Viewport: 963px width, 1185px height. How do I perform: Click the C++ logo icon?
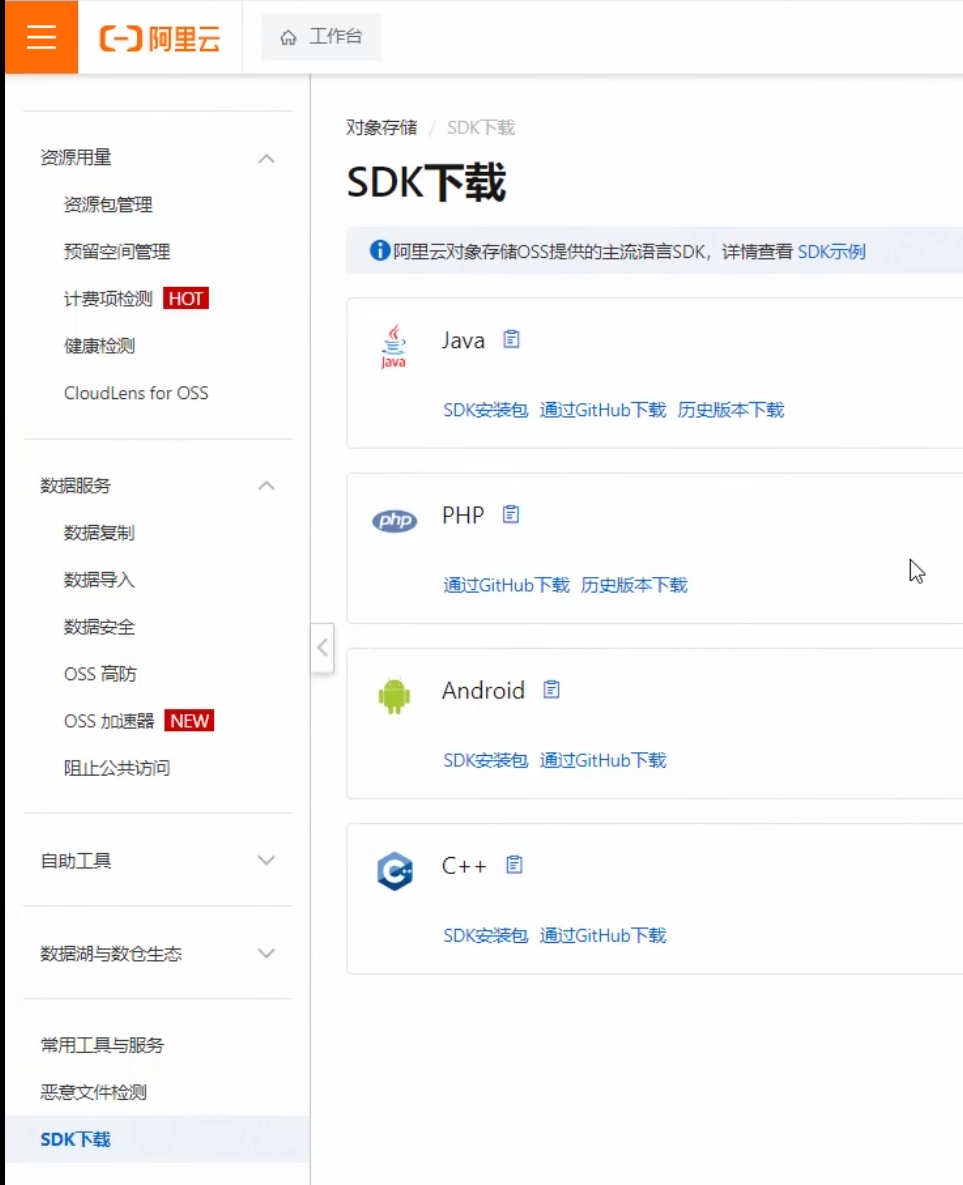395,871
